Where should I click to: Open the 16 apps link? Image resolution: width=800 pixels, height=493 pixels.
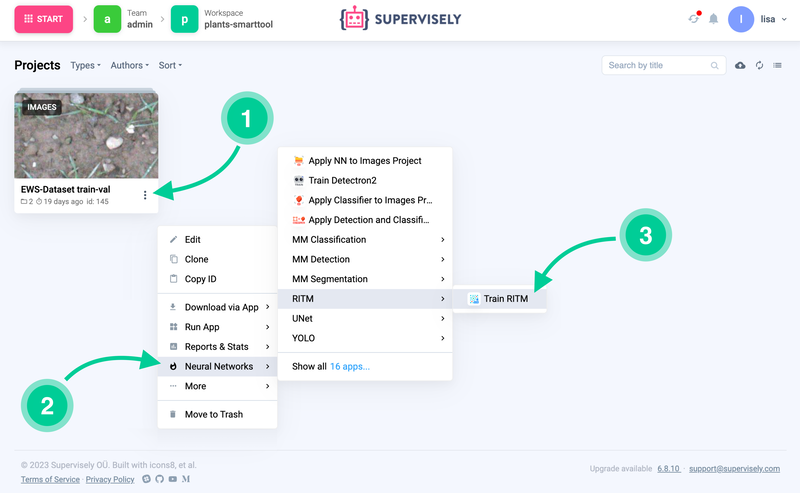pos(350,366)
